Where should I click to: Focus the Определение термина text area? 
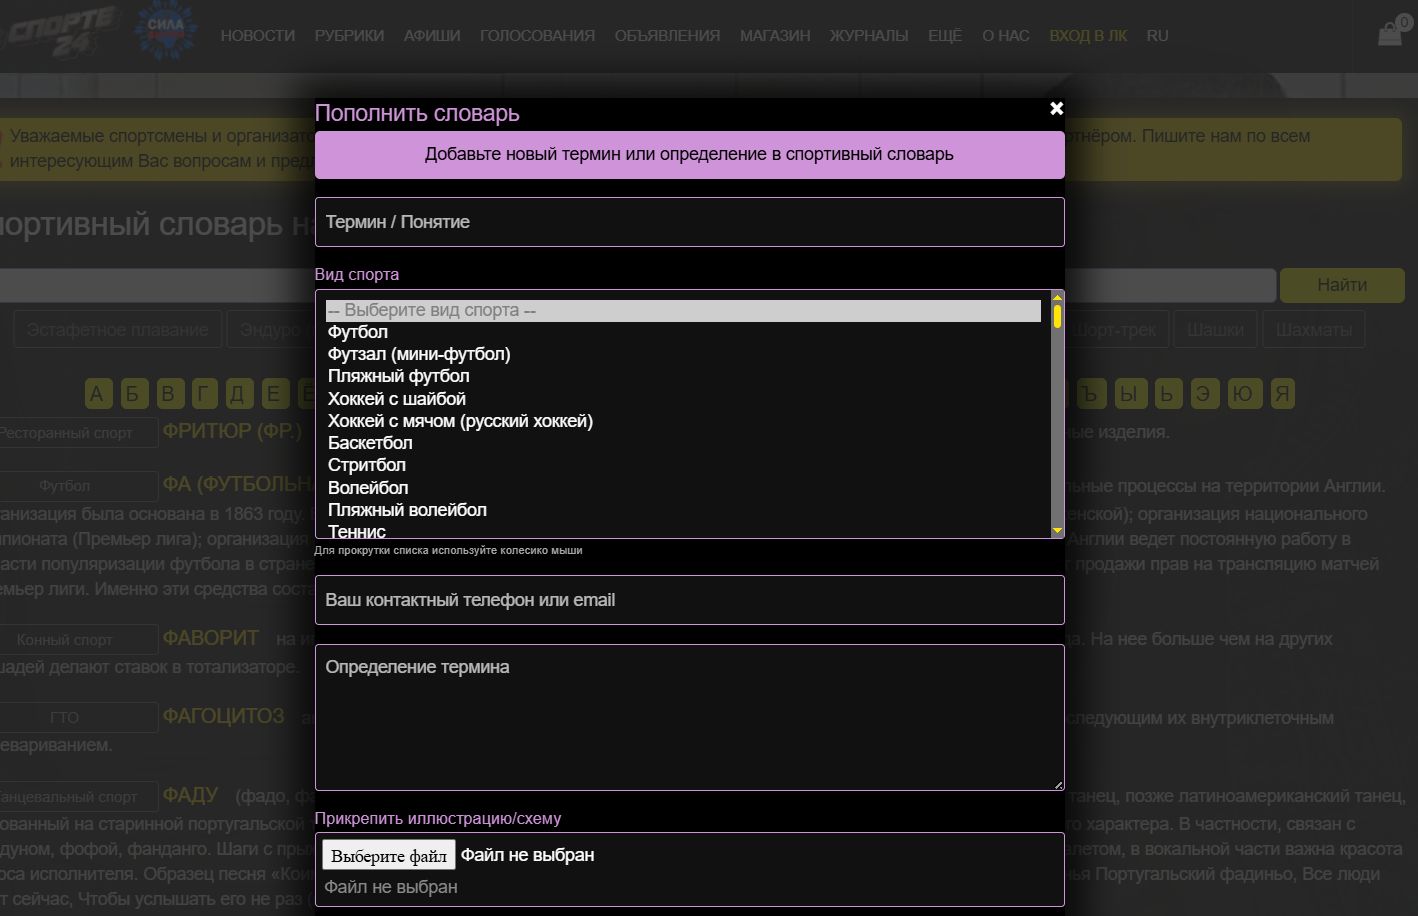click(689, 718)
